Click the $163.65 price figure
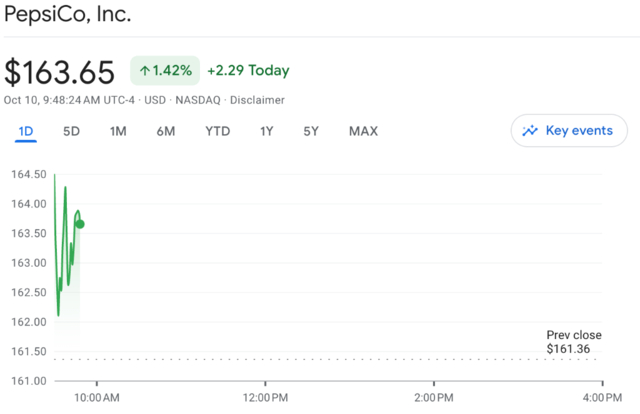 [62, 72]
